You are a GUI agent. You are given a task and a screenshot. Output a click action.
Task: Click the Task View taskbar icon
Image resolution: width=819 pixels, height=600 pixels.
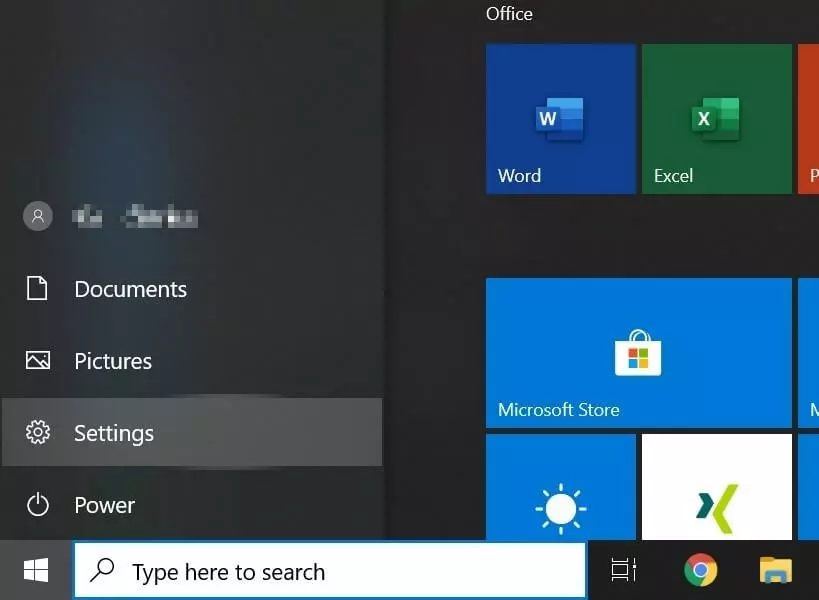pyautogui.click(x=624, y=571)
